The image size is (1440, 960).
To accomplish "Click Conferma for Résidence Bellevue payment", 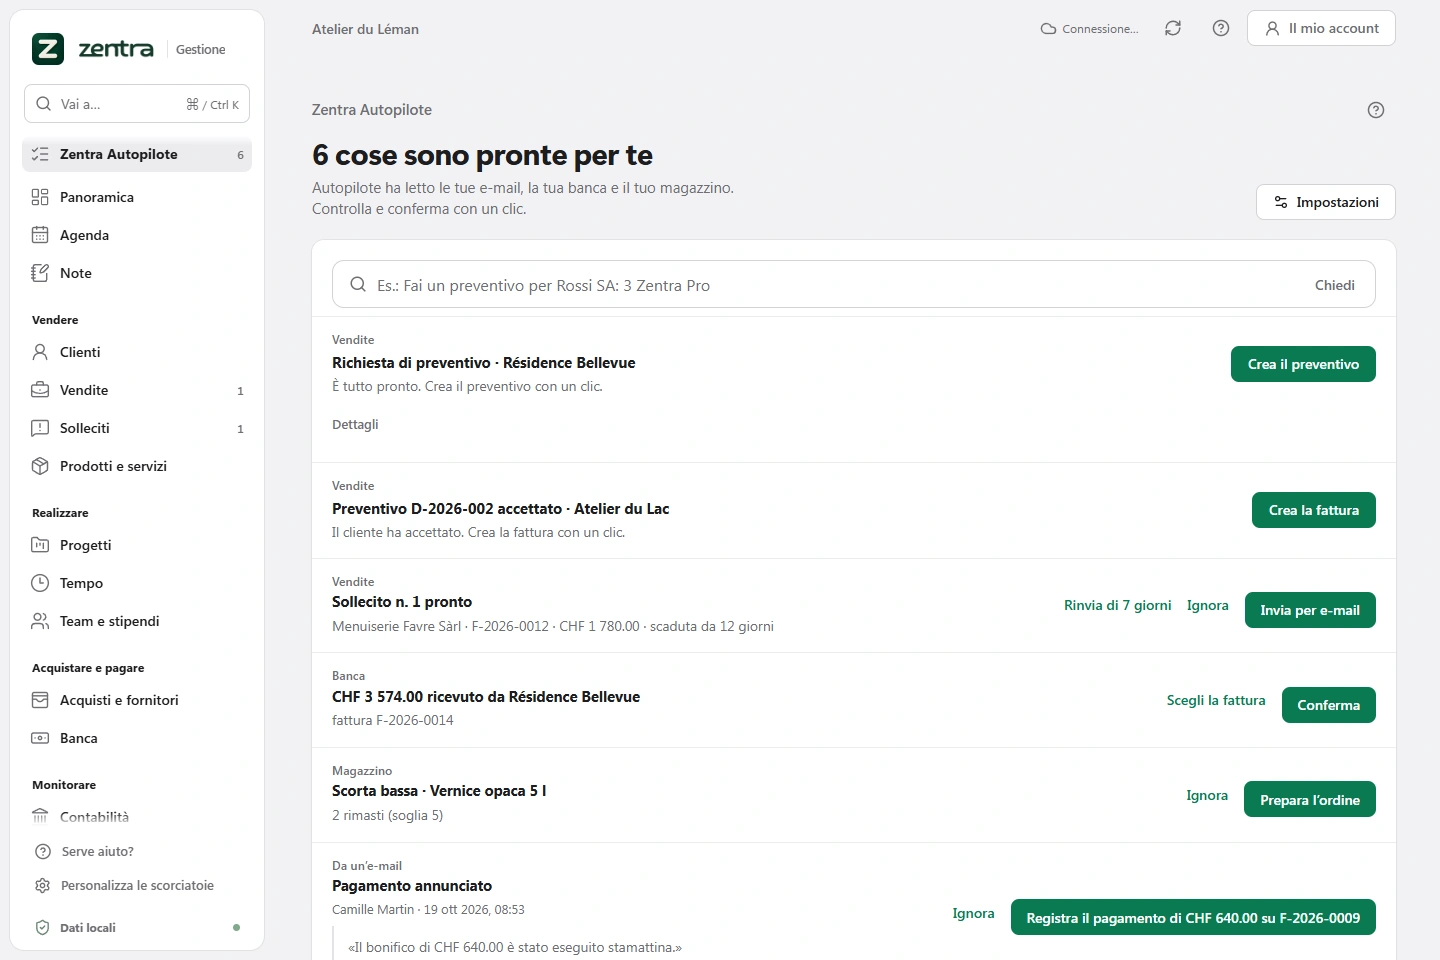I will [1329, 705].
